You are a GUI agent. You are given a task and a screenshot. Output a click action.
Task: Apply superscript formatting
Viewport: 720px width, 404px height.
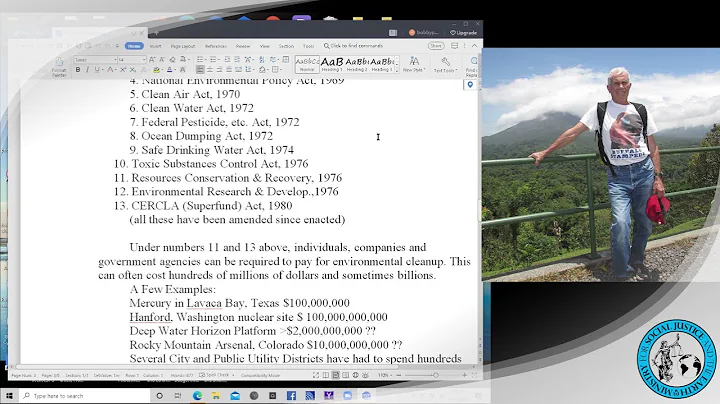coord(123,70)
